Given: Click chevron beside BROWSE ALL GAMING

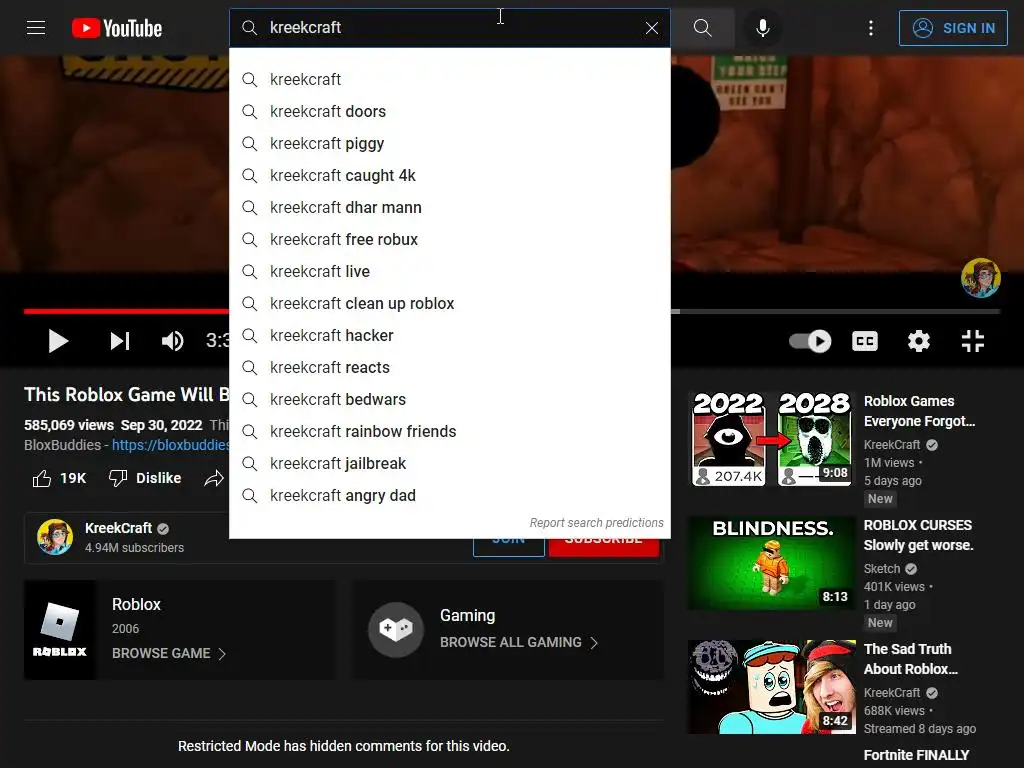Looking at the screenshot, I should [594, 643].
